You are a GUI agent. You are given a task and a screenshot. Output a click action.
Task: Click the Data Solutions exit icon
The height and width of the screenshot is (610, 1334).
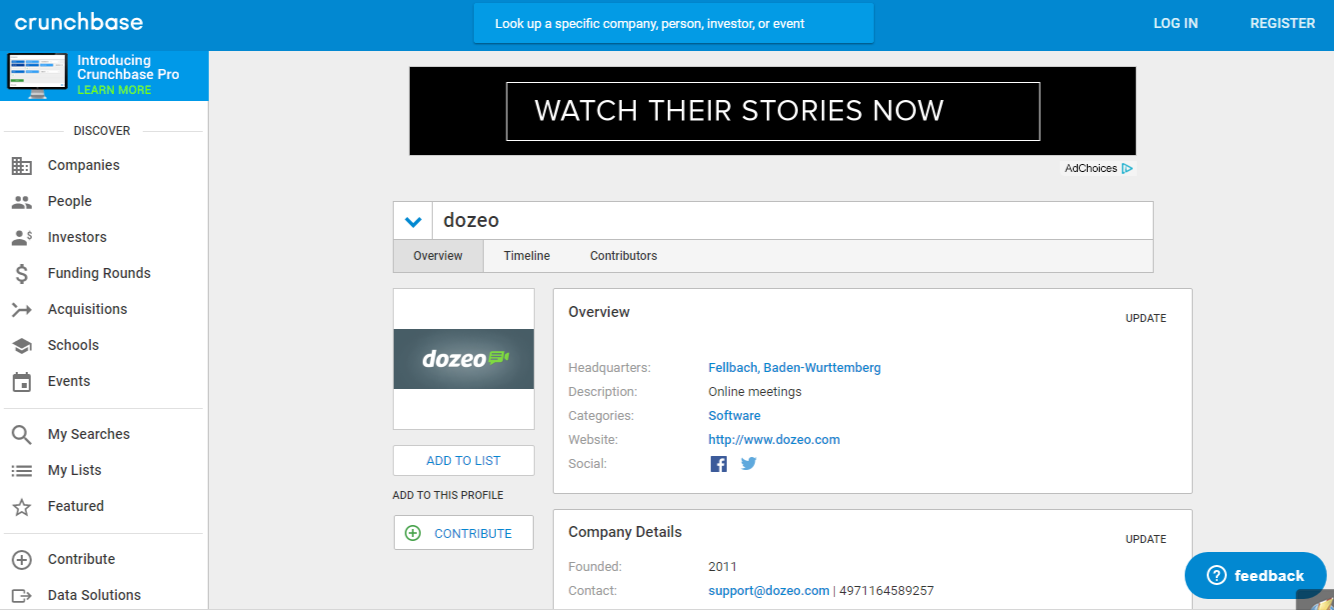[x=21, y=595]
